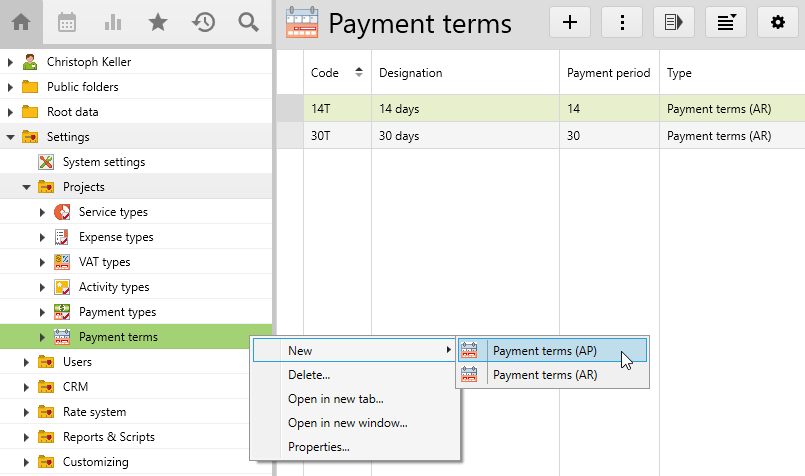
Task: Choose Payment terms (AP) from submenu
Action: point(544,351)
